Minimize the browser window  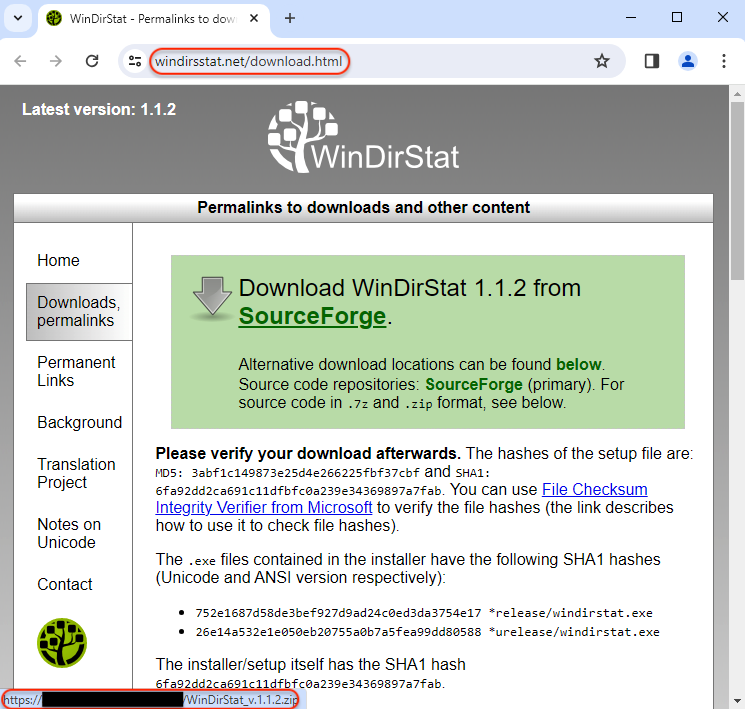tap(631, 18)
